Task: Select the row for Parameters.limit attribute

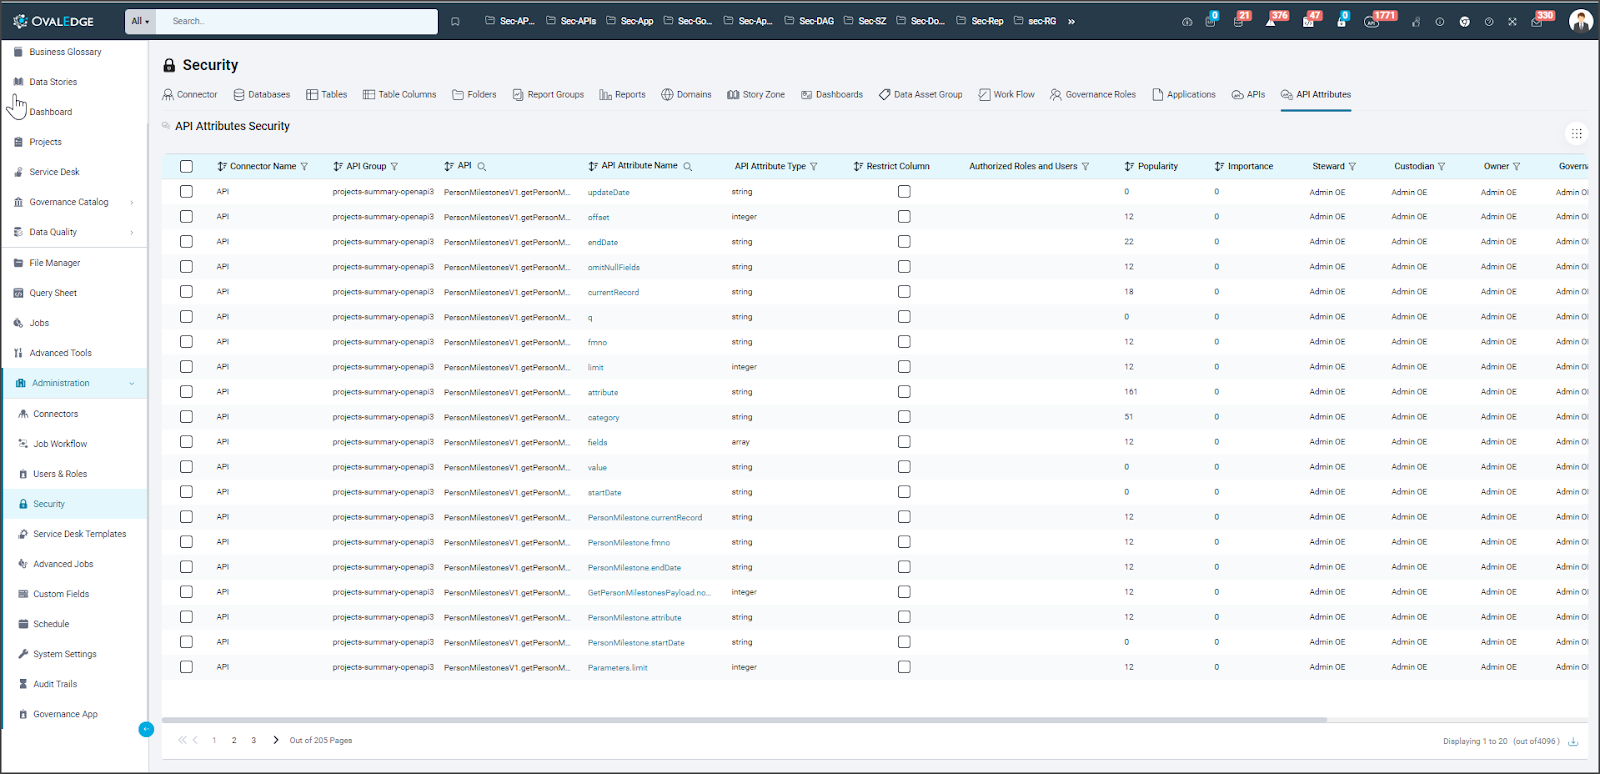Action: click(x=186, y=666)
